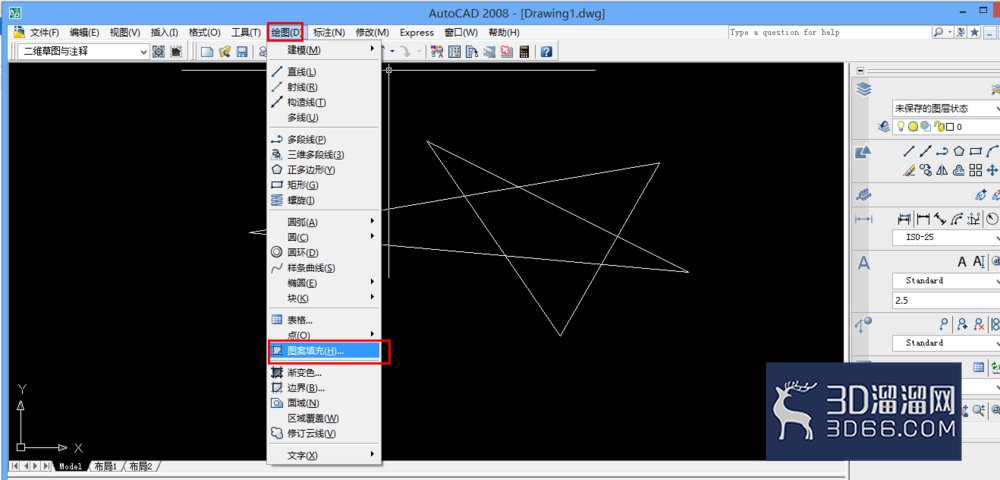Choose 图案填充(H)... from the draw menu
1000x480 pixels.
point(323,351)
